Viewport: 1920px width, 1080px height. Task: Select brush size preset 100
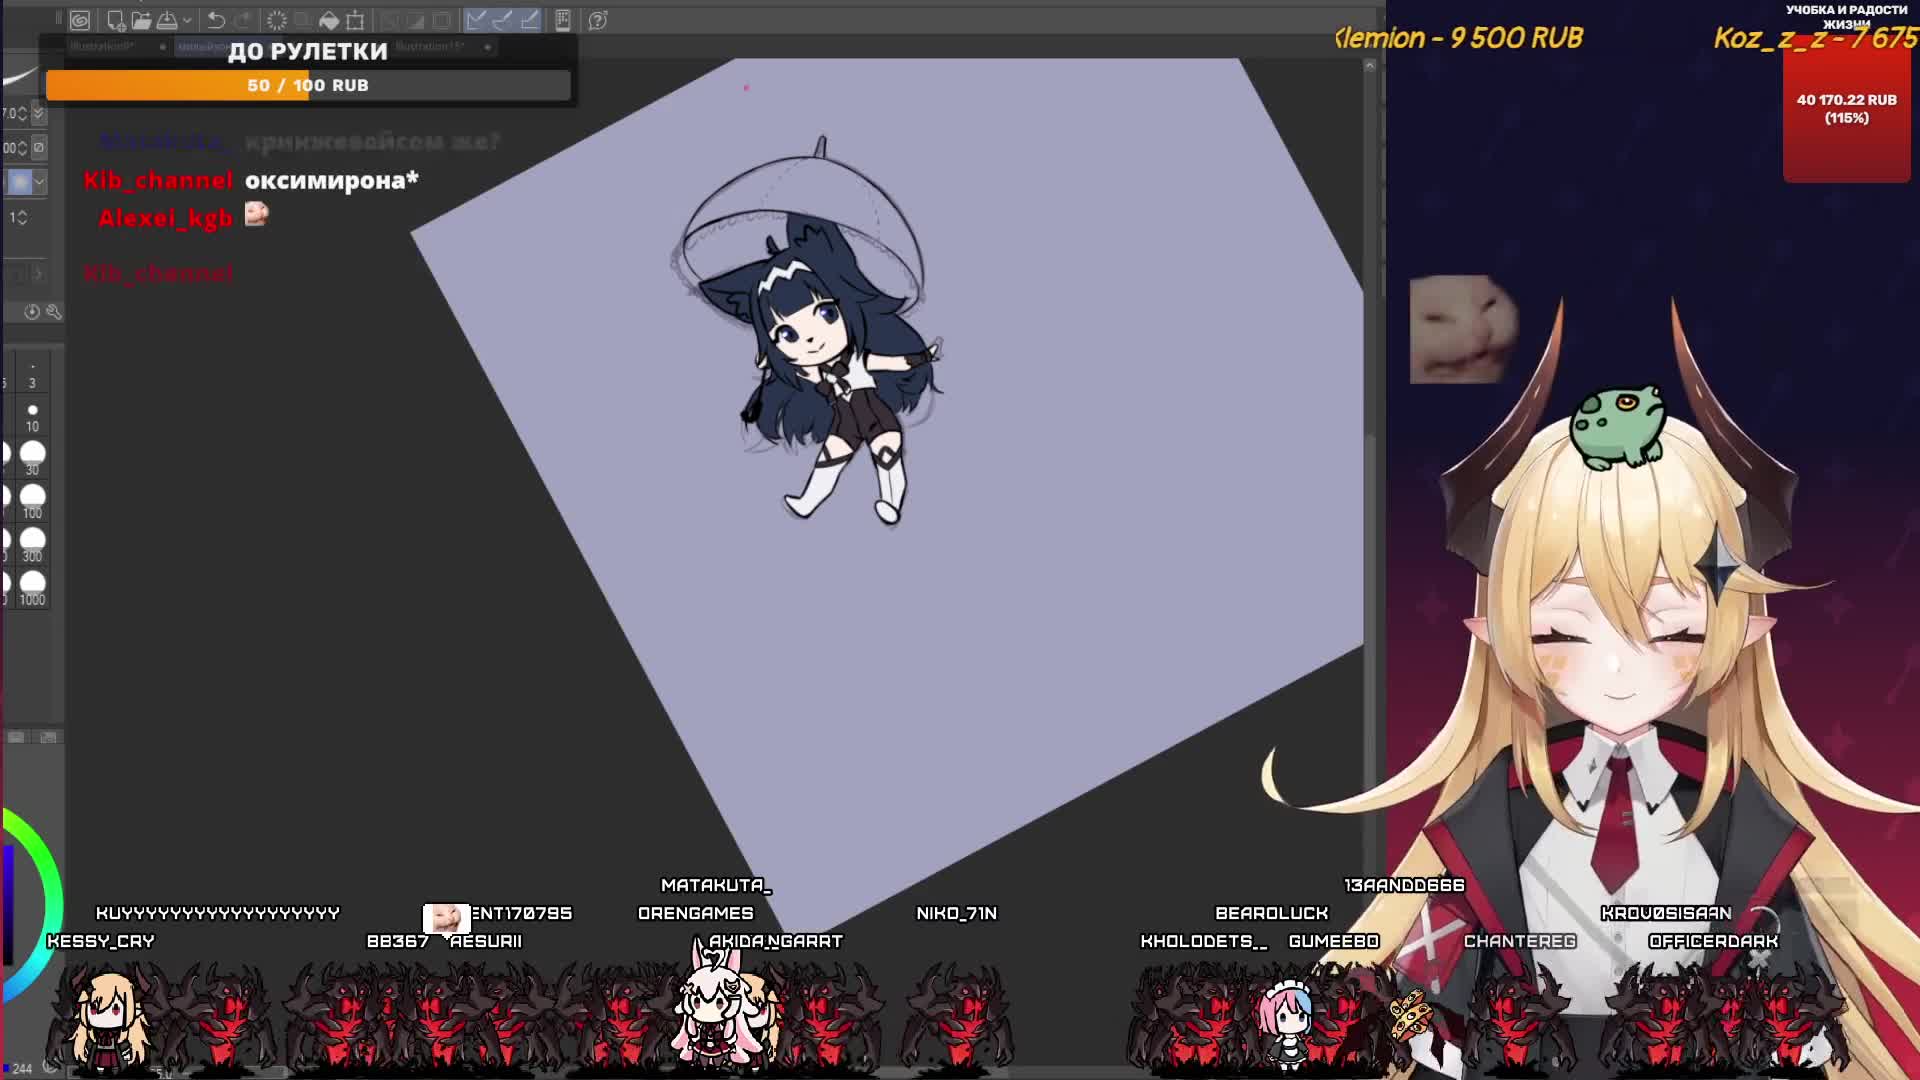tap(32, 501)
